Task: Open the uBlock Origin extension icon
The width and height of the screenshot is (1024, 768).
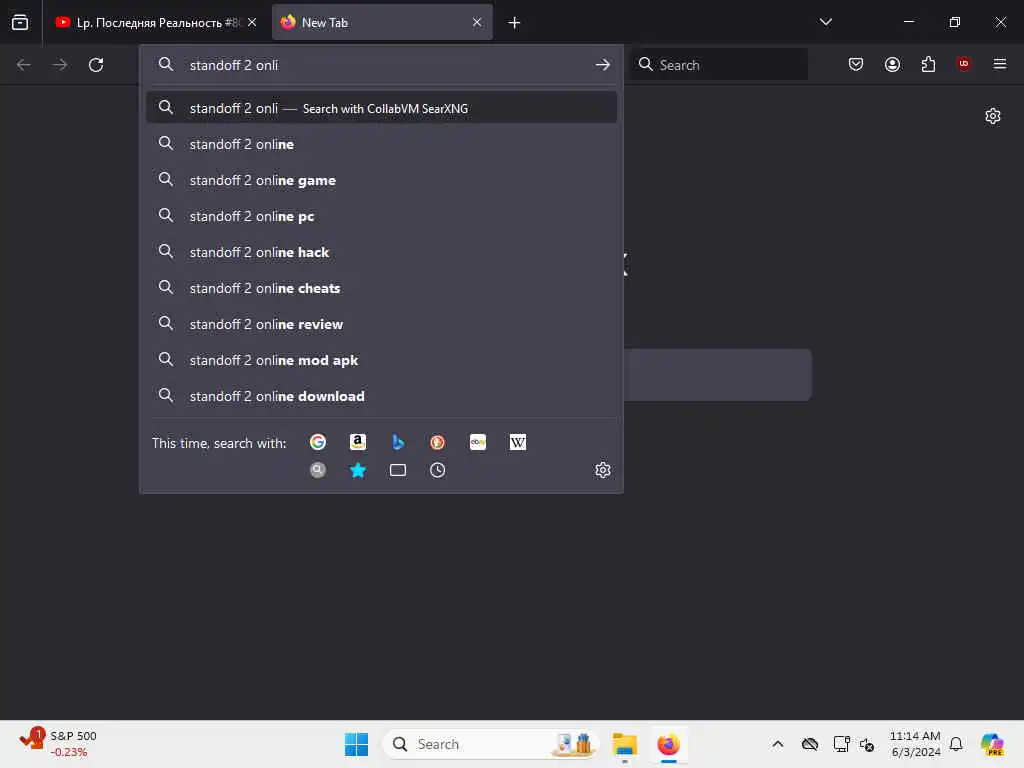Action: tap(964, 64)
